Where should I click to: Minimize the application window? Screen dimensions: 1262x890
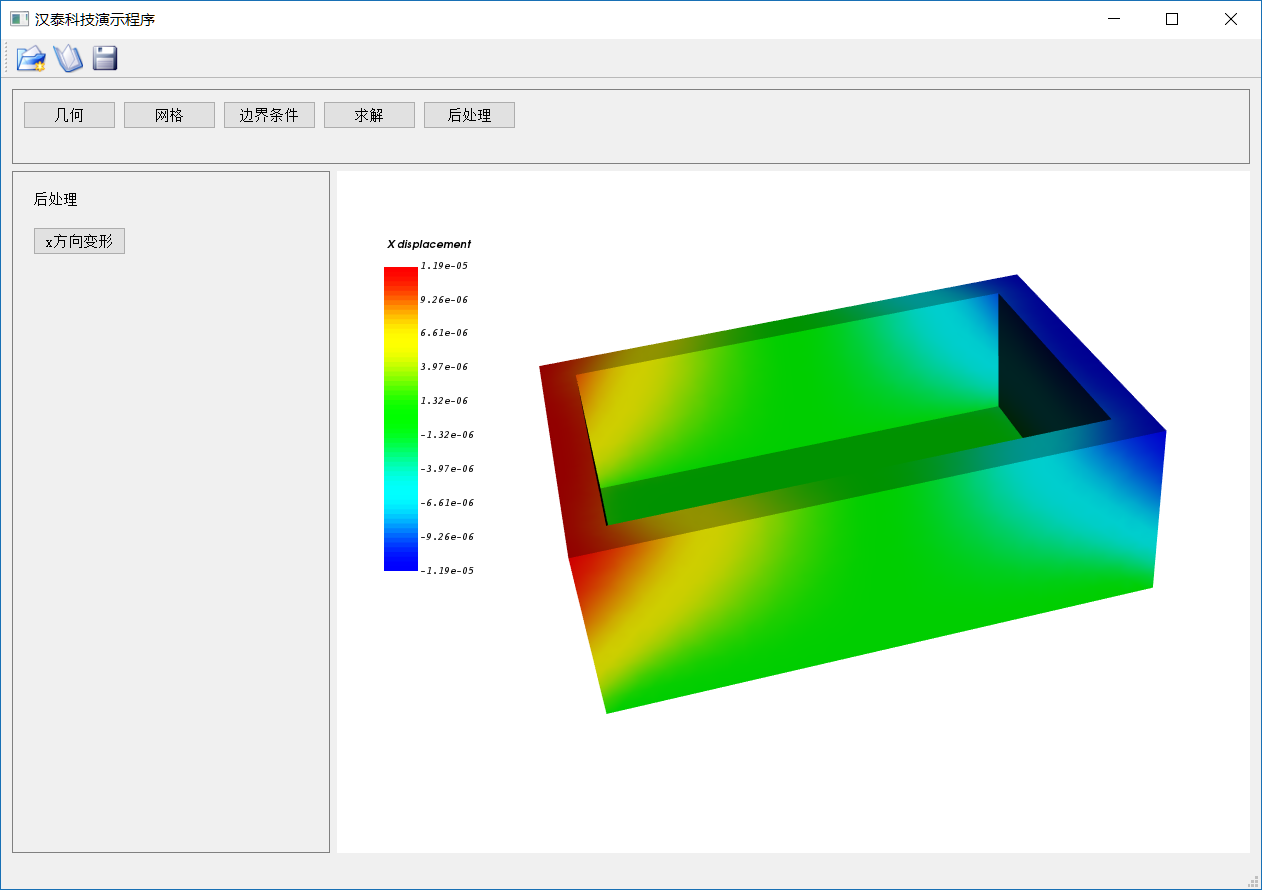tap(1114, 19)
